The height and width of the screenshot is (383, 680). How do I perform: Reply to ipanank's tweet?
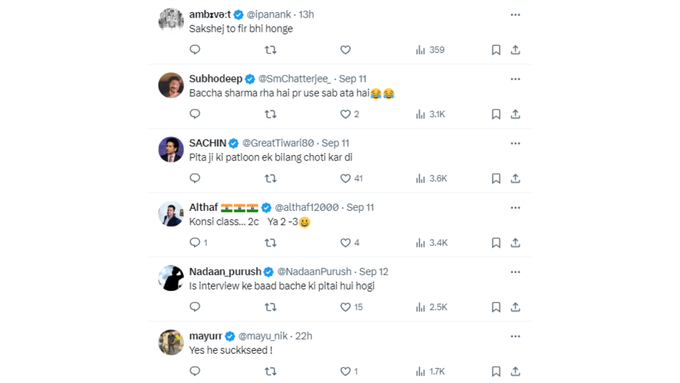[195, 49]
